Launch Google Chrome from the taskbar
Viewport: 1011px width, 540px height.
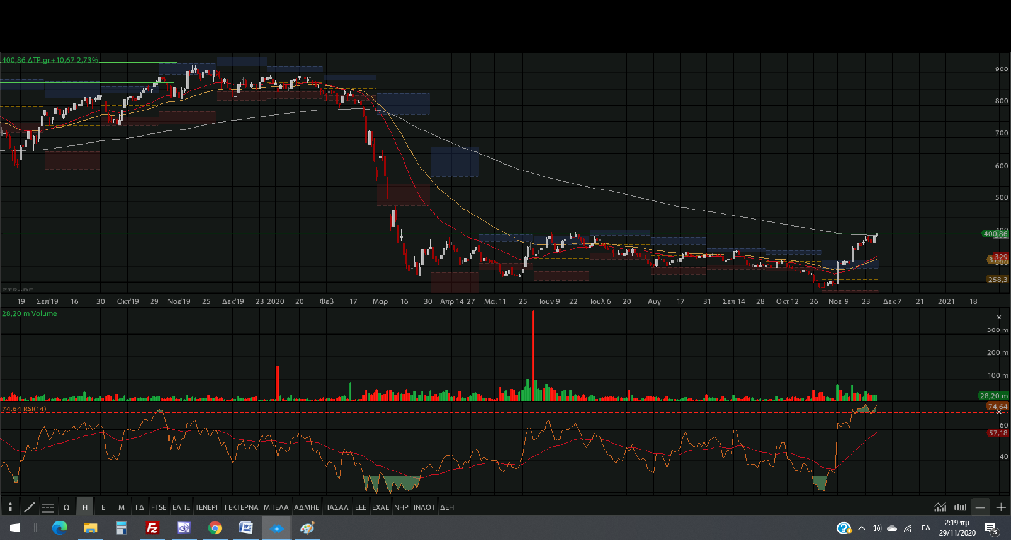pyautogui.click(x=214, y=528)
